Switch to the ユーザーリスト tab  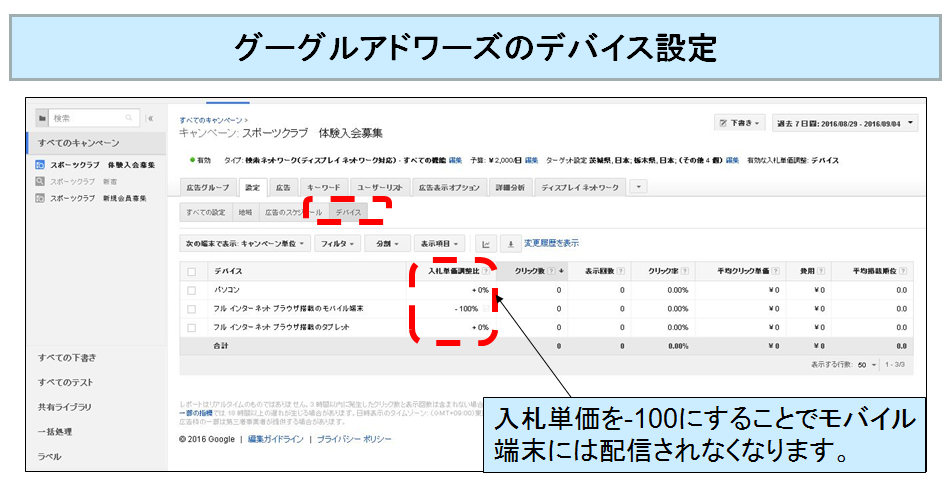point(379,188)
